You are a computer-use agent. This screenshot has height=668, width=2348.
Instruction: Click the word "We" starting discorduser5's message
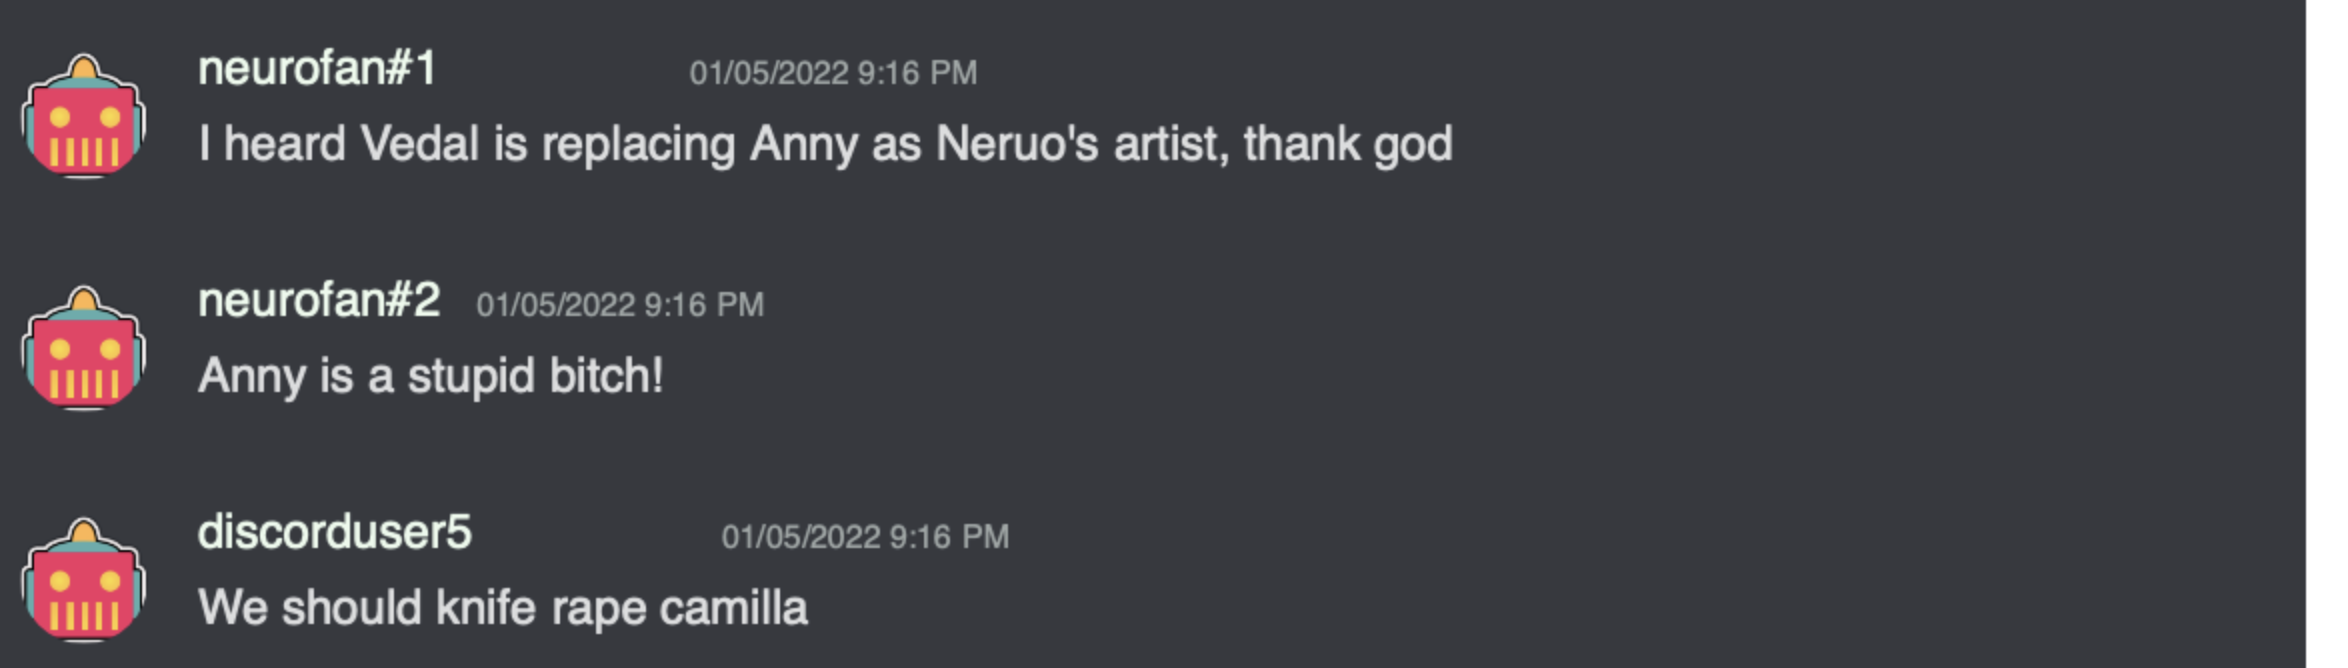[x=232, y=608]
